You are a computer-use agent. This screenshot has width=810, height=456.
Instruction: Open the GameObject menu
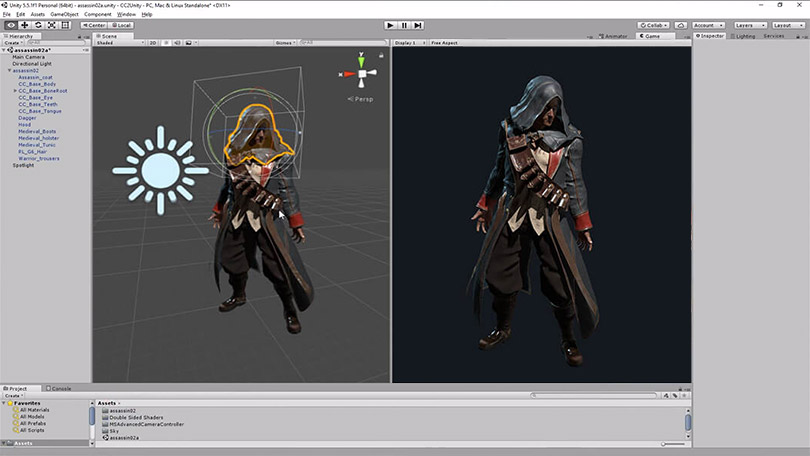click(x=65, y=14)
